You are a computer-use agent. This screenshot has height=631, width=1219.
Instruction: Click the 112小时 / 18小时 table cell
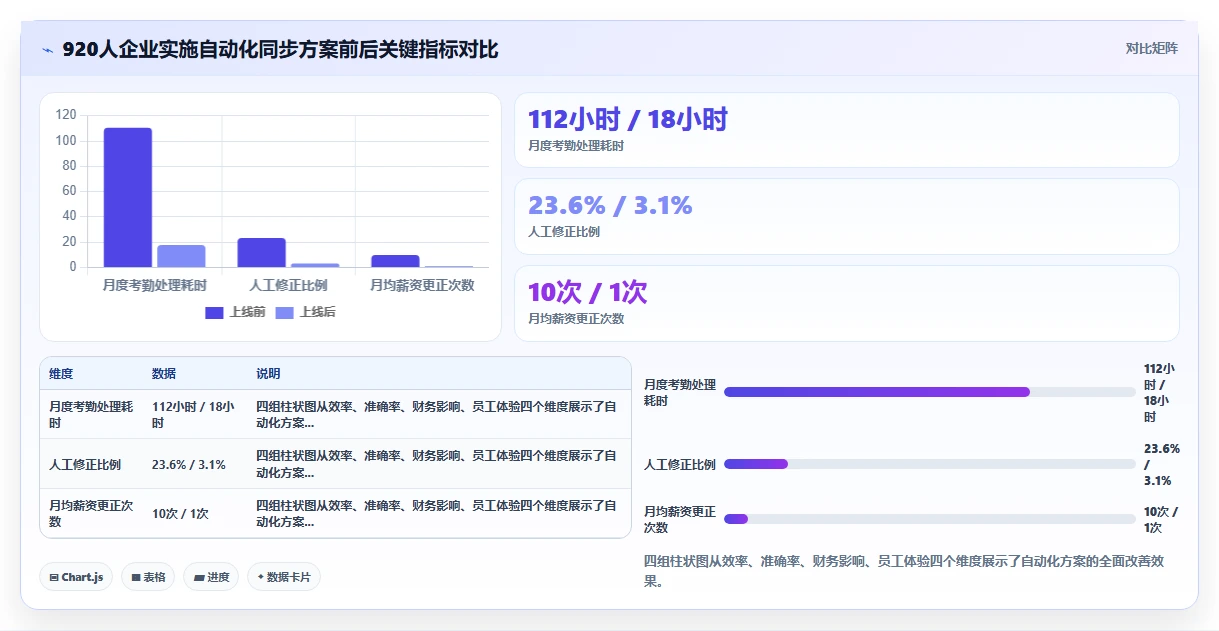[x=195, y=415]
